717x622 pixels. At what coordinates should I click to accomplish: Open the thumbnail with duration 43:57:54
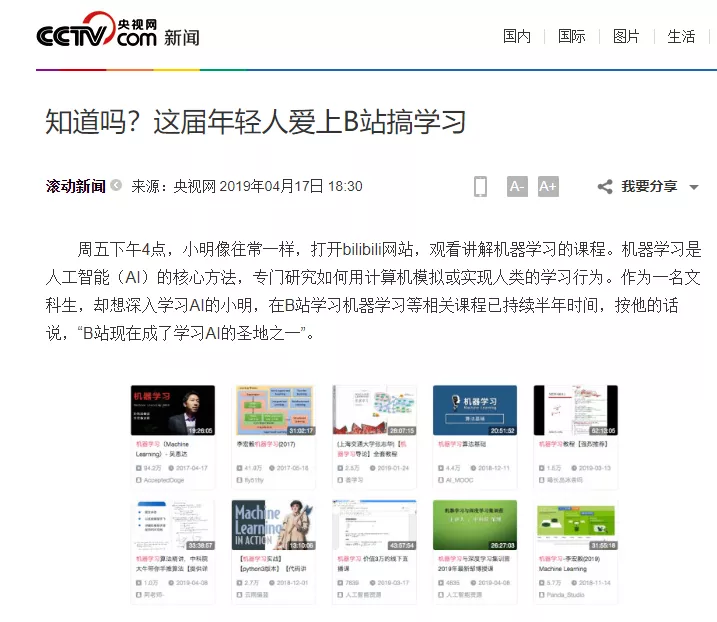pyautogui.click(x=375, y=525)
